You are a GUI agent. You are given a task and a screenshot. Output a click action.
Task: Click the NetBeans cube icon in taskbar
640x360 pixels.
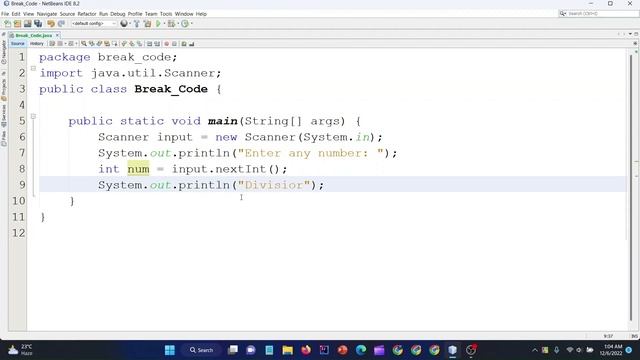click(x=452, y=350)
